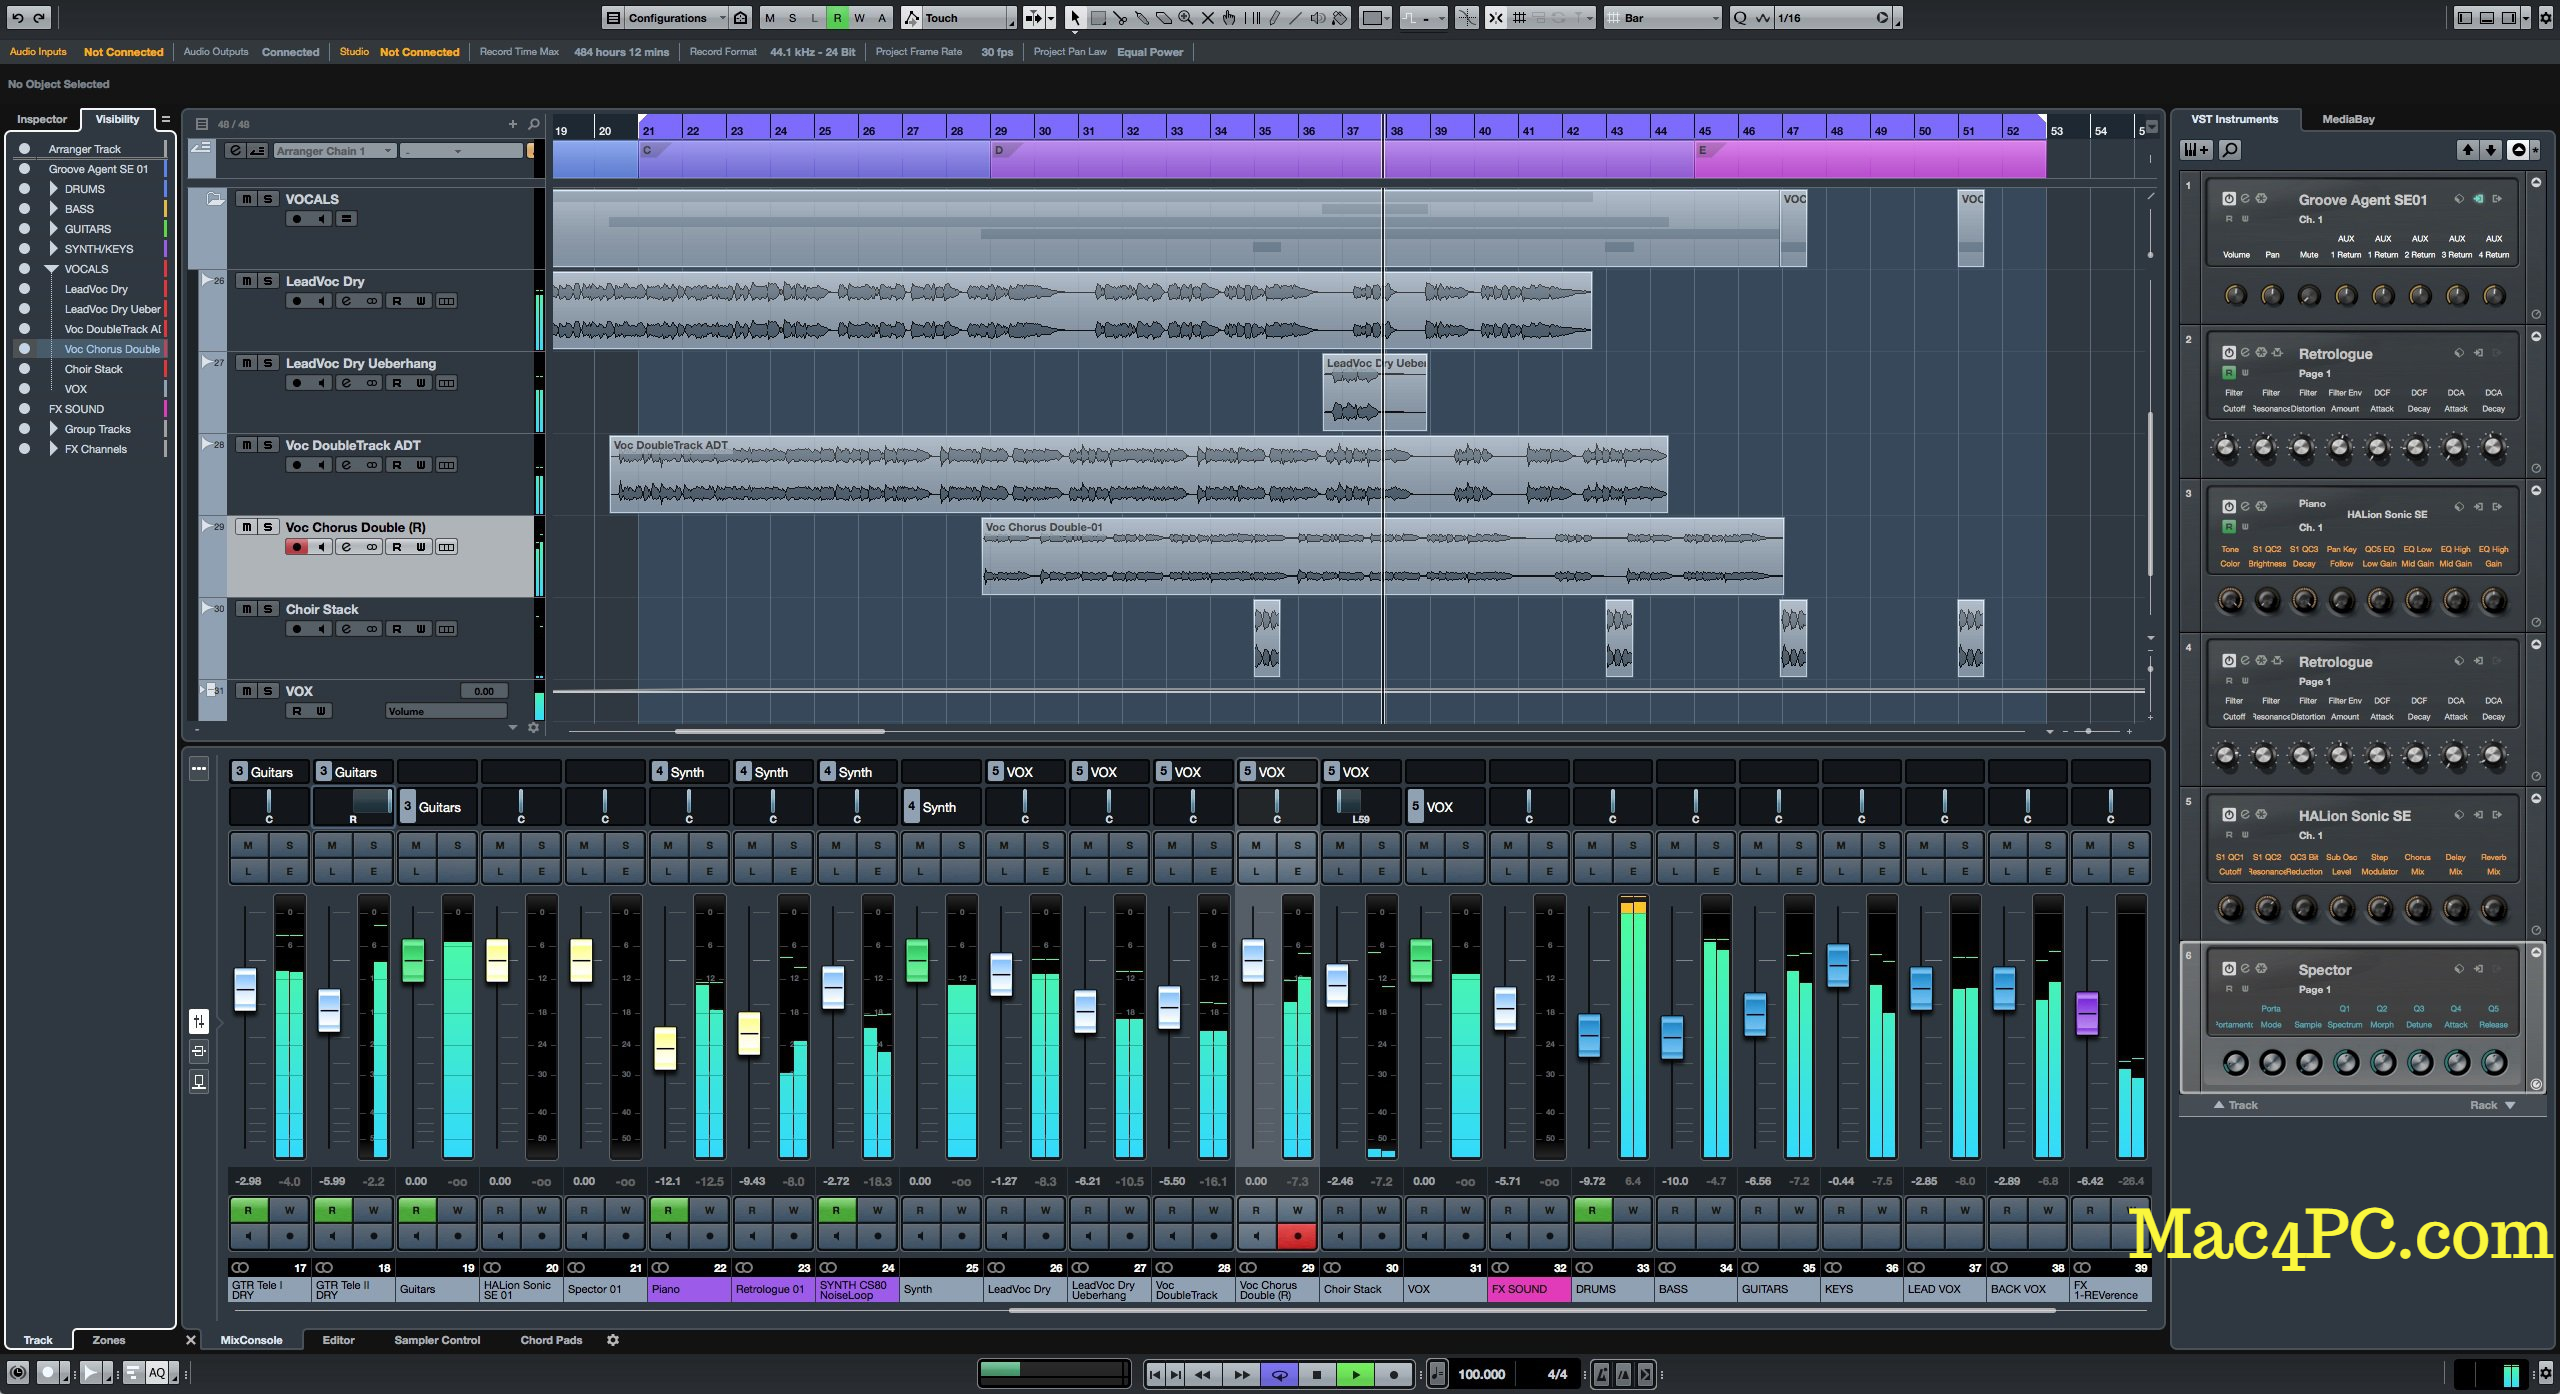This screenshot has height=1394, width=2560.
Task: Select the Touch automation mode button
Action: pos(968,17)
